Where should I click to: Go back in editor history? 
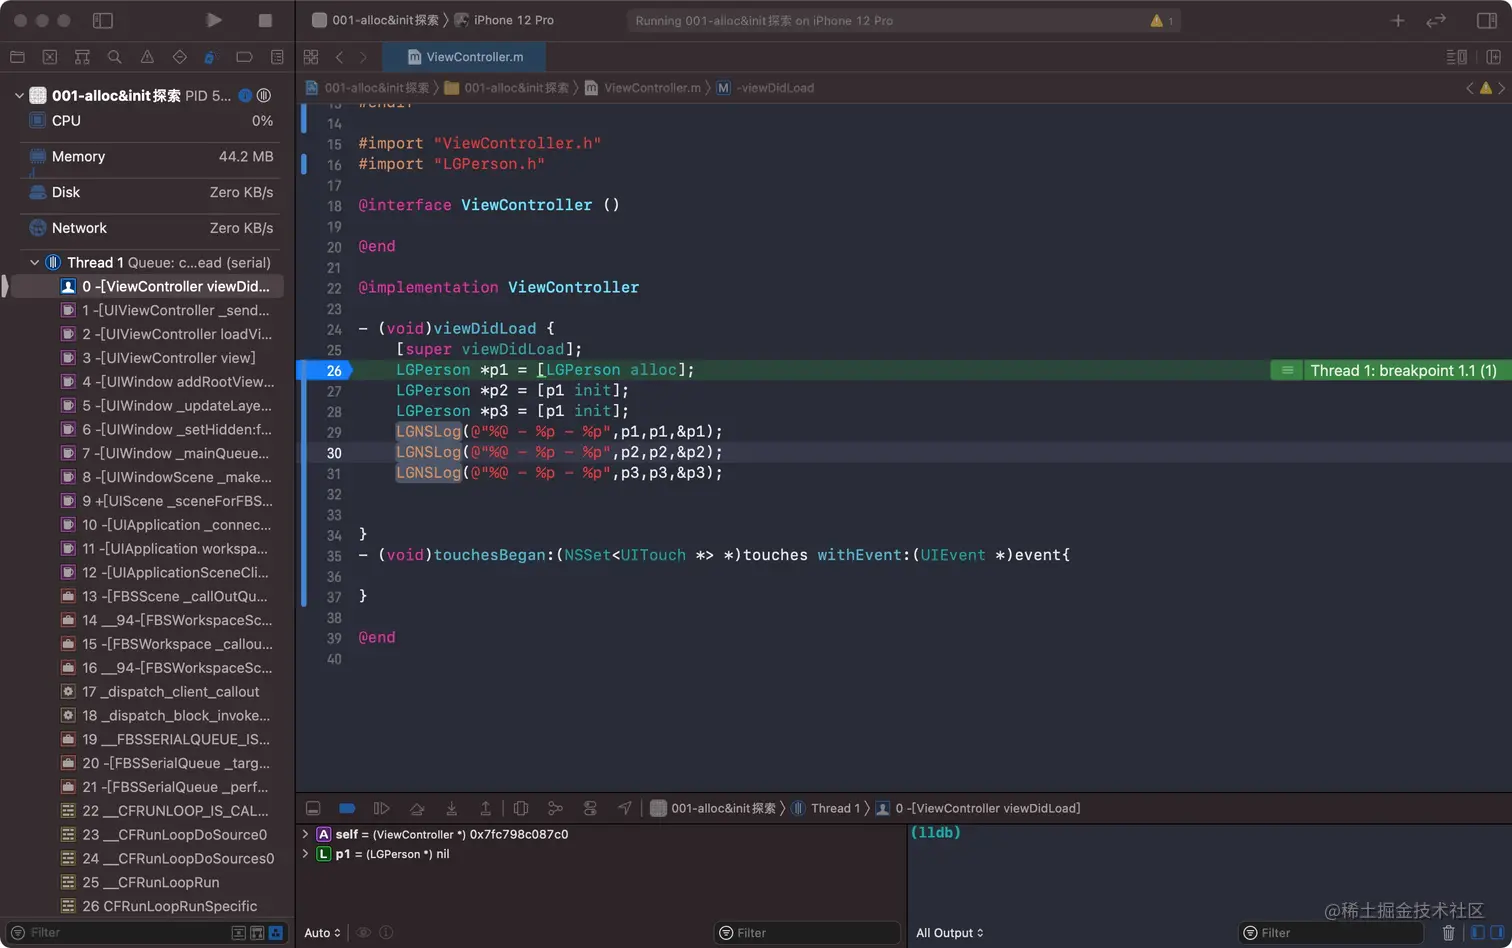click(340, 57)
